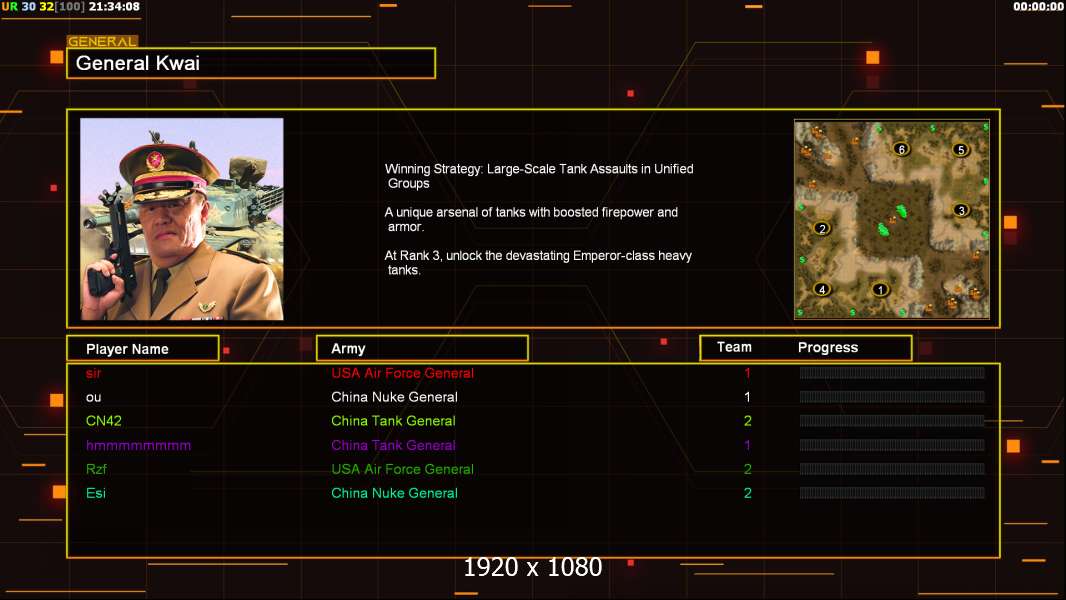Click team number for player Rzf
The width and height of the screenshot is (1066, 600).
[x=747, y=469]
